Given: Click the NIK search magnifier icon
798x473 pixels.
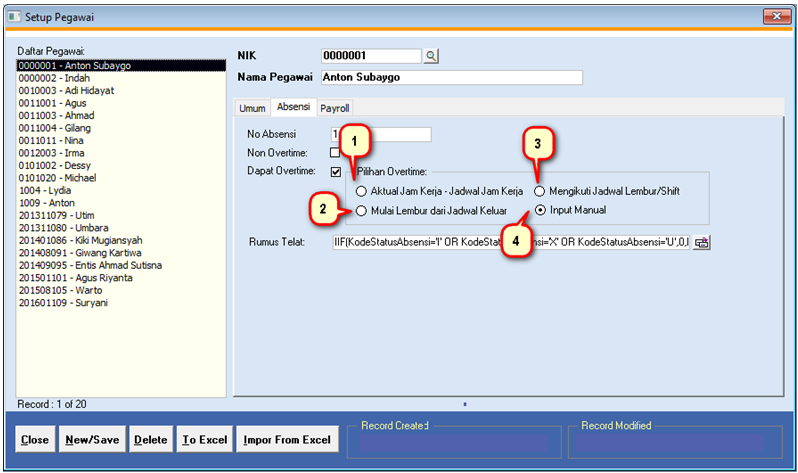Looking at the screenshot, I should 431,56.
